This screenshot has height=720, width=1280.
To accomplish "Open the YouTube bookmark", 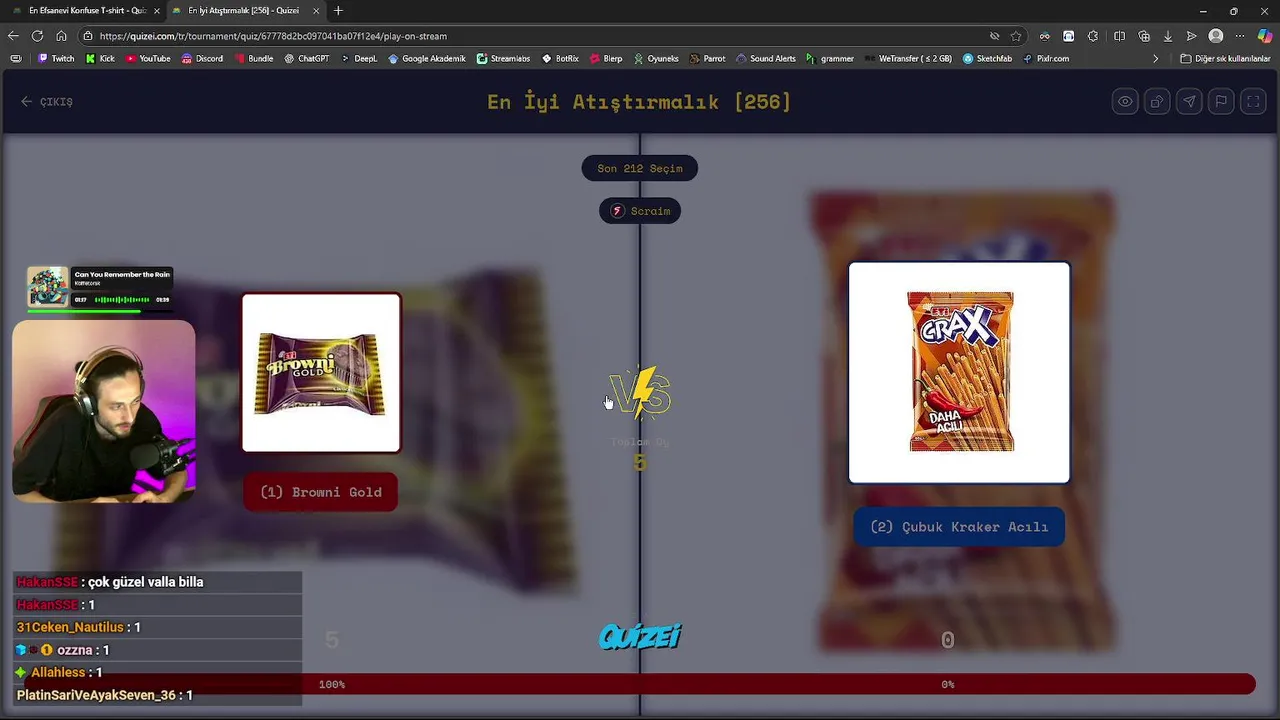I will [148, 58].
